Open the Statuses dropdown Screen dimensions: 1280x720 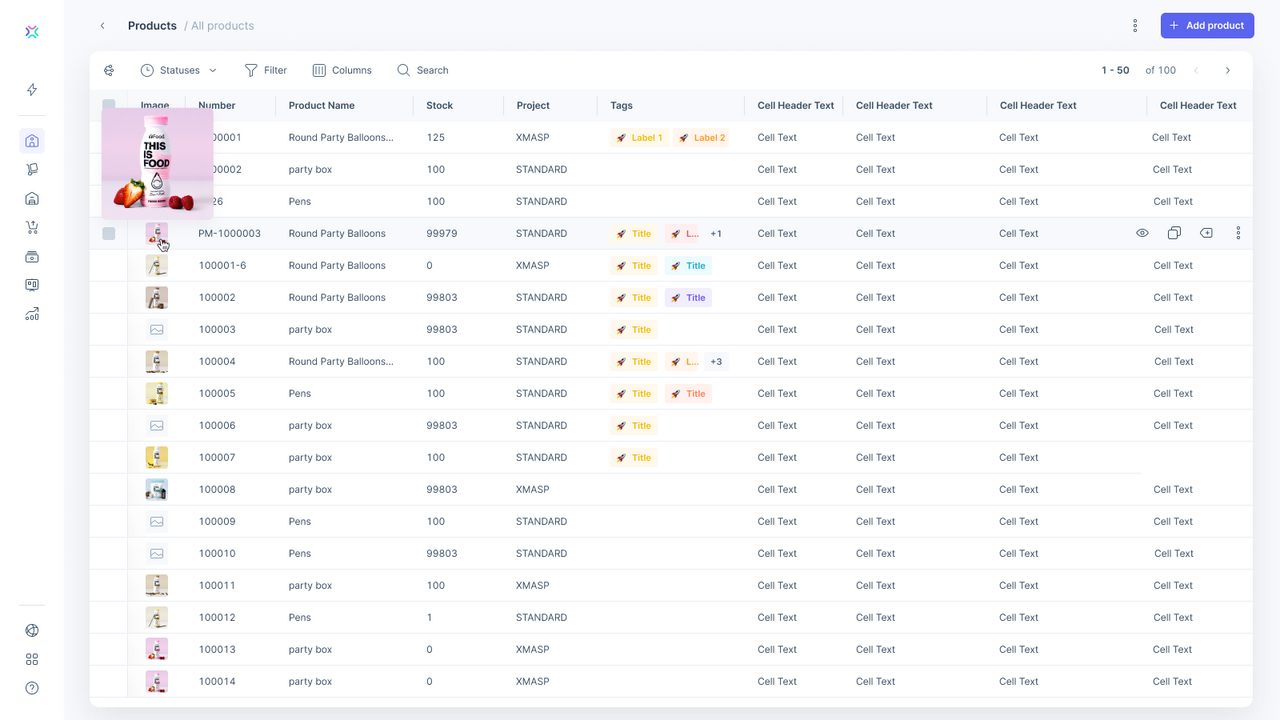coord(180,70)
